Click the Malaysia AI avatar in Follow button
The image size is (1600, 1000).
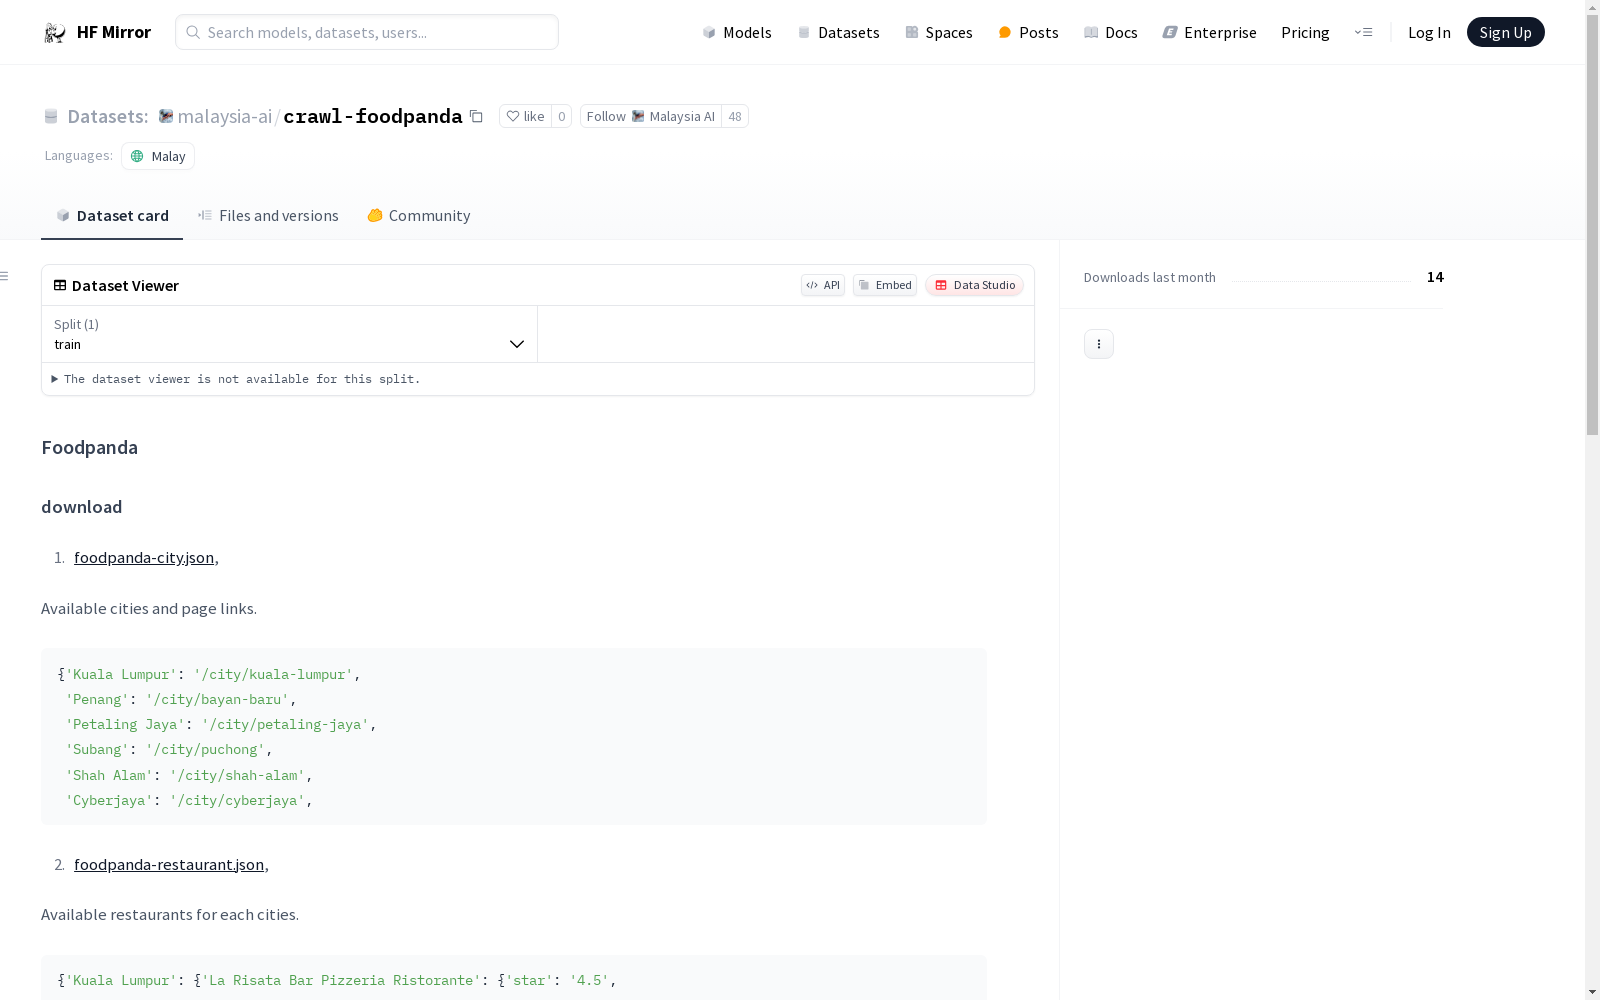[x=638, y=116]
